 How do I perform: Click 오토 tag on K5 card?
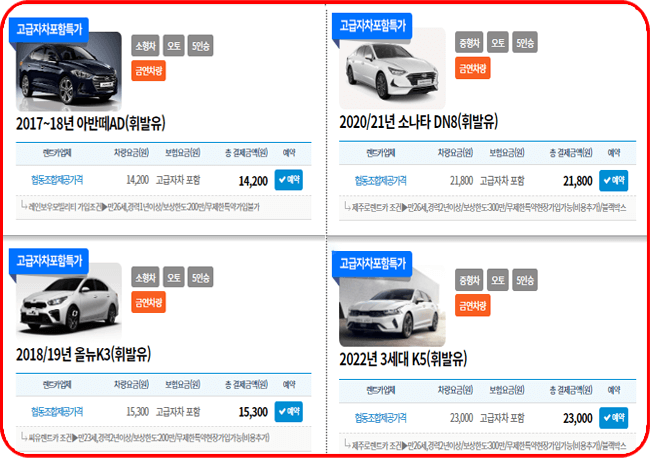[x=497, y=280]
